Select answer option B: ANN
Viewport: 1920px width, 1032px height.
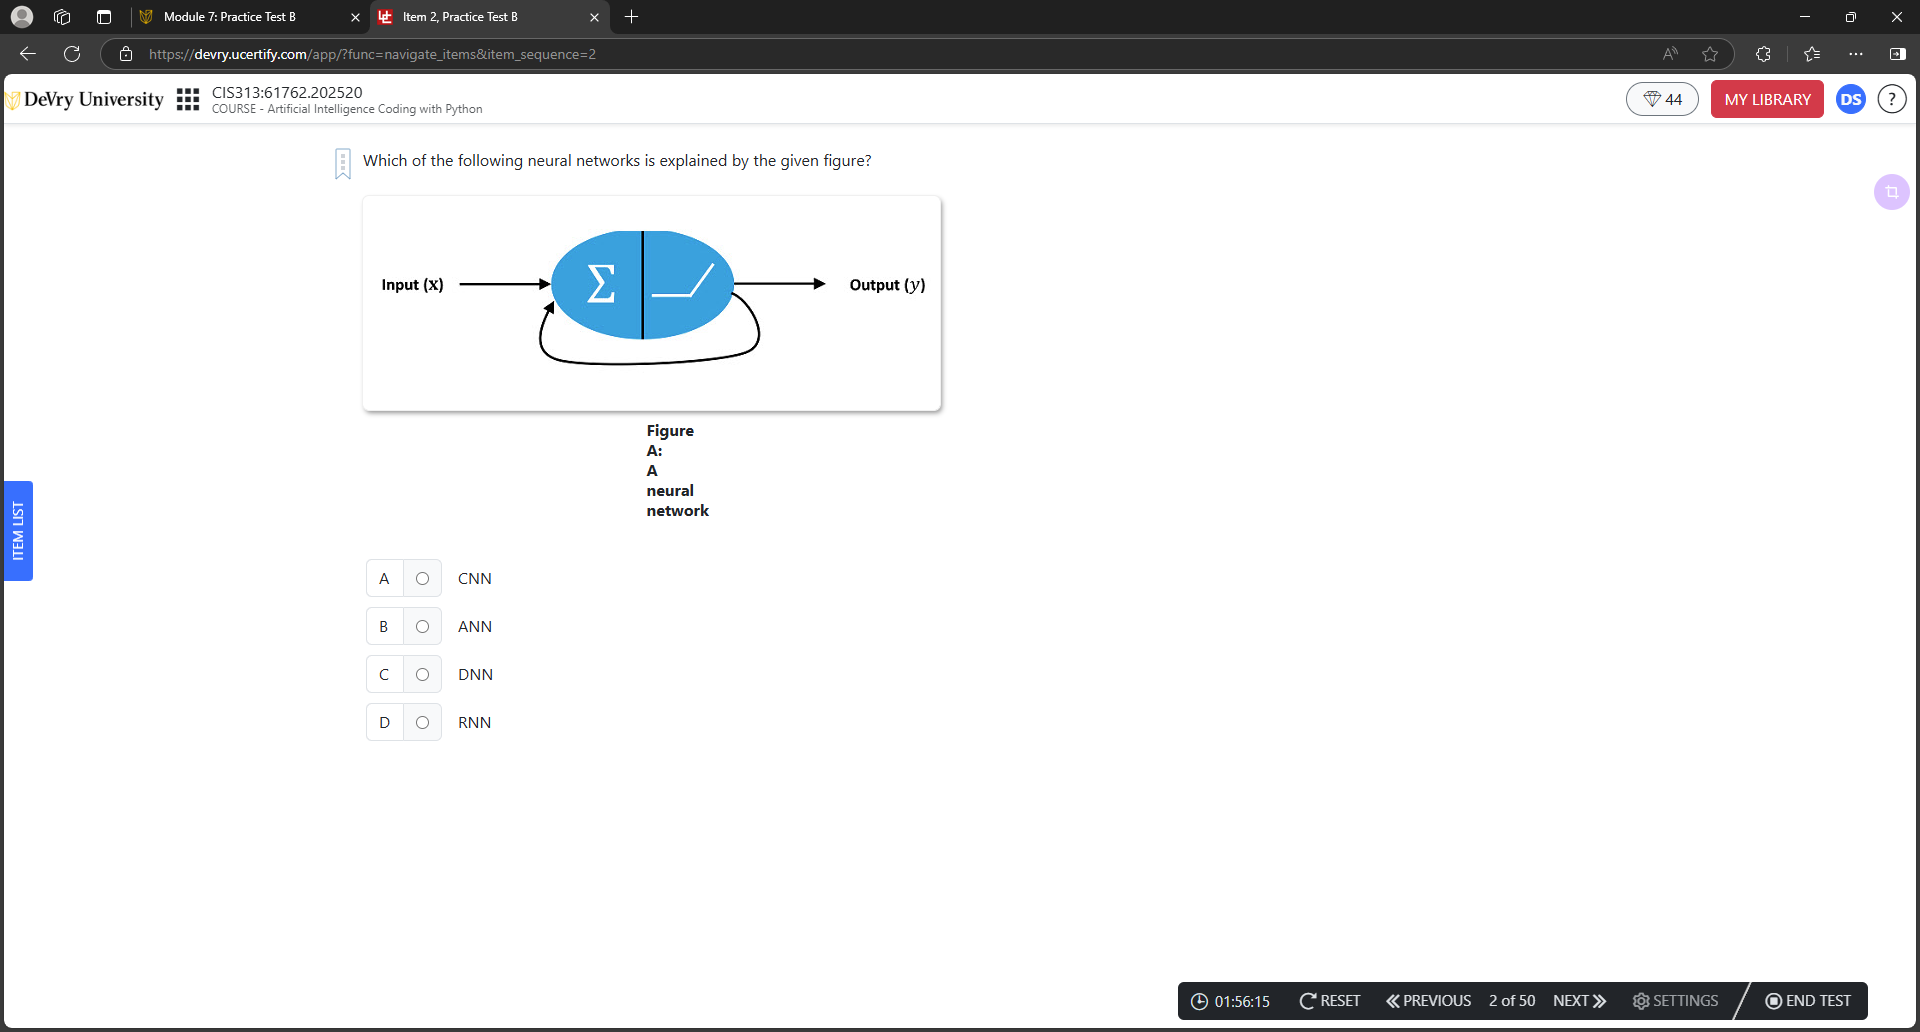coord(422,627)
